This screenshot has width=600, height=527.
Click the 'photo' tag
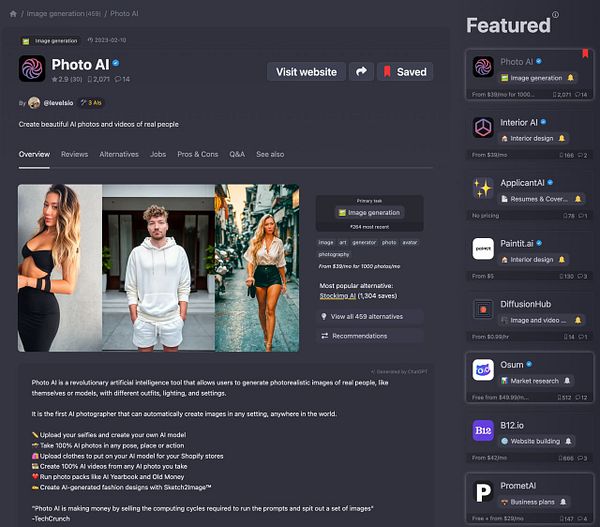[389, 243]
